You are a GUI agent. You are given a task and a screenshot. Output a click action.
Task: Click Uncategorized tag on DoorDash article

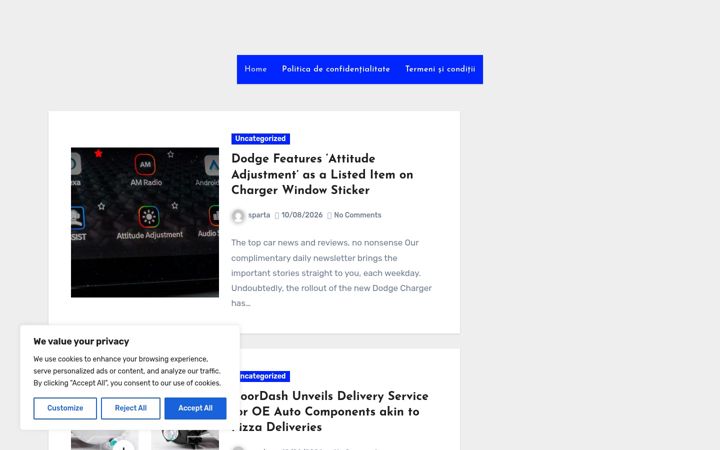pos(263,376)
